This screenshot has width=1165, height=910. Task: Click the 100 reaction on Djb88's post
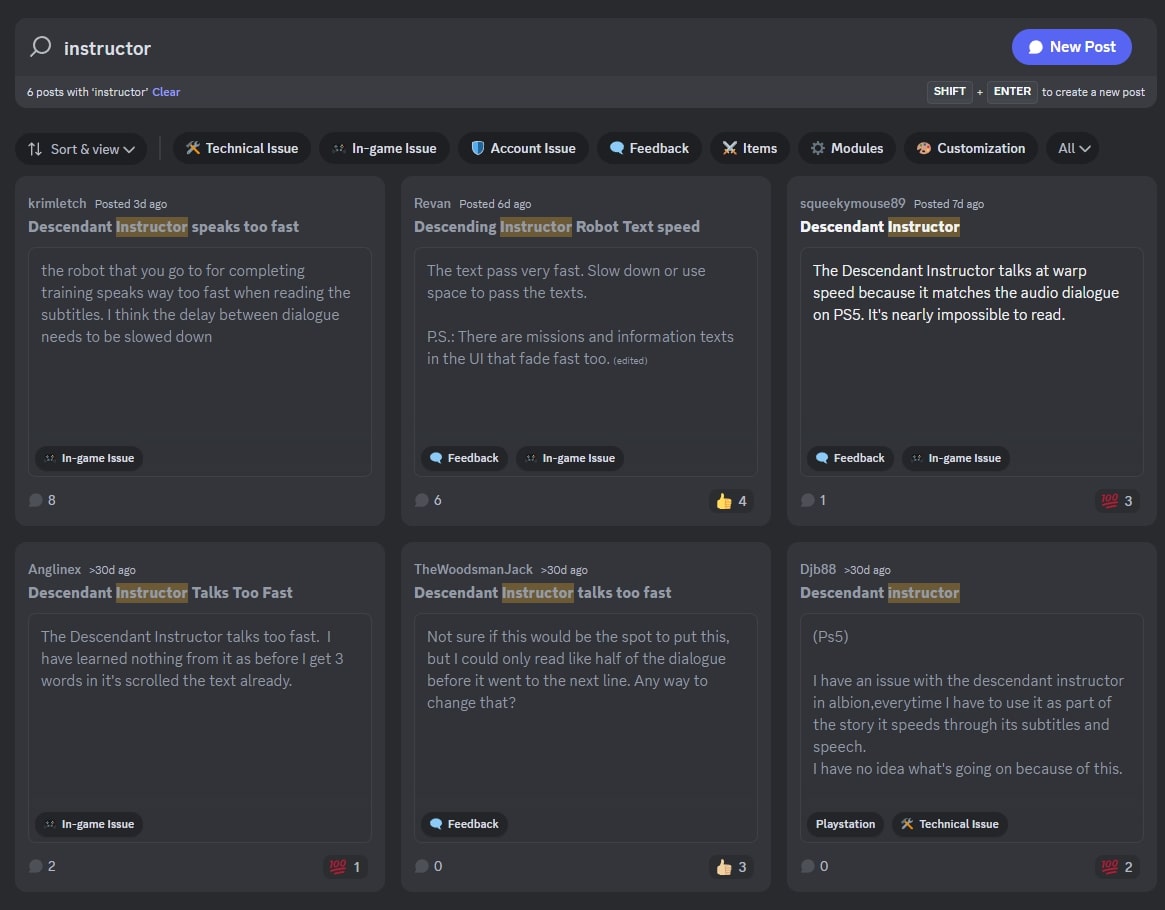click(1117, 867)
